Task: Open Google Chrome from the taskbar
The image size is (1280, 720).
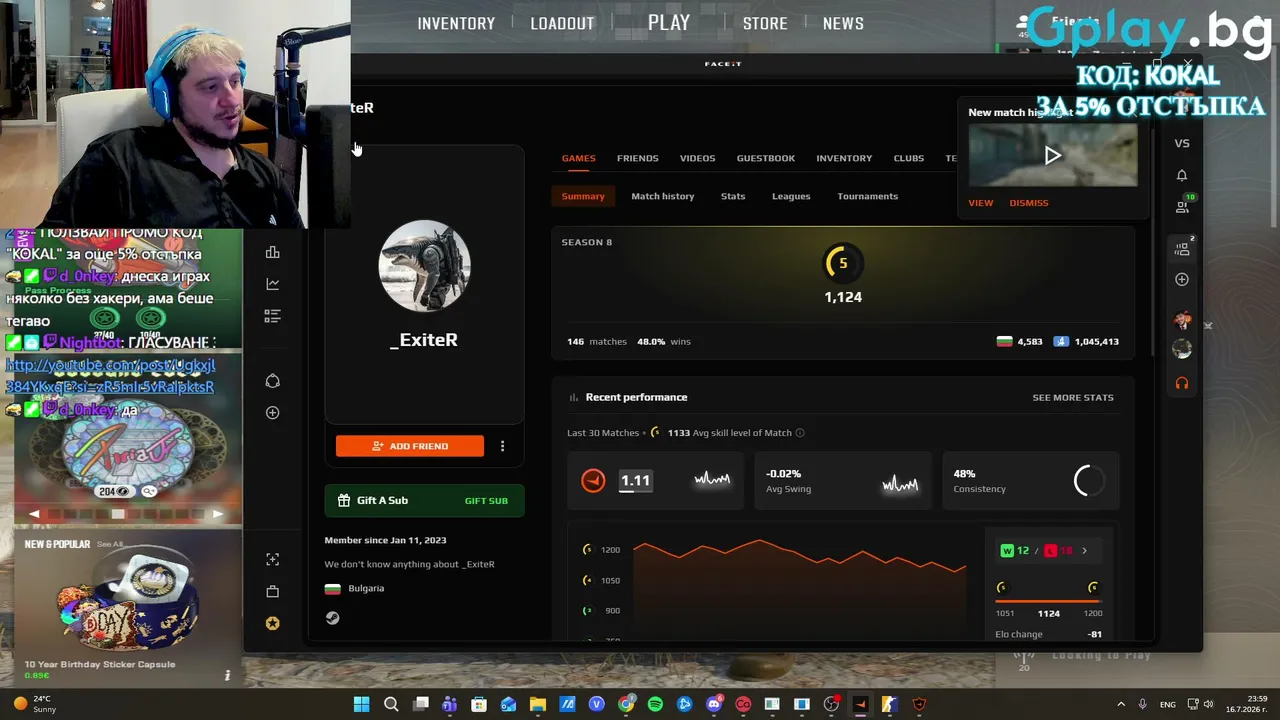Action: (x=626, y=704)
